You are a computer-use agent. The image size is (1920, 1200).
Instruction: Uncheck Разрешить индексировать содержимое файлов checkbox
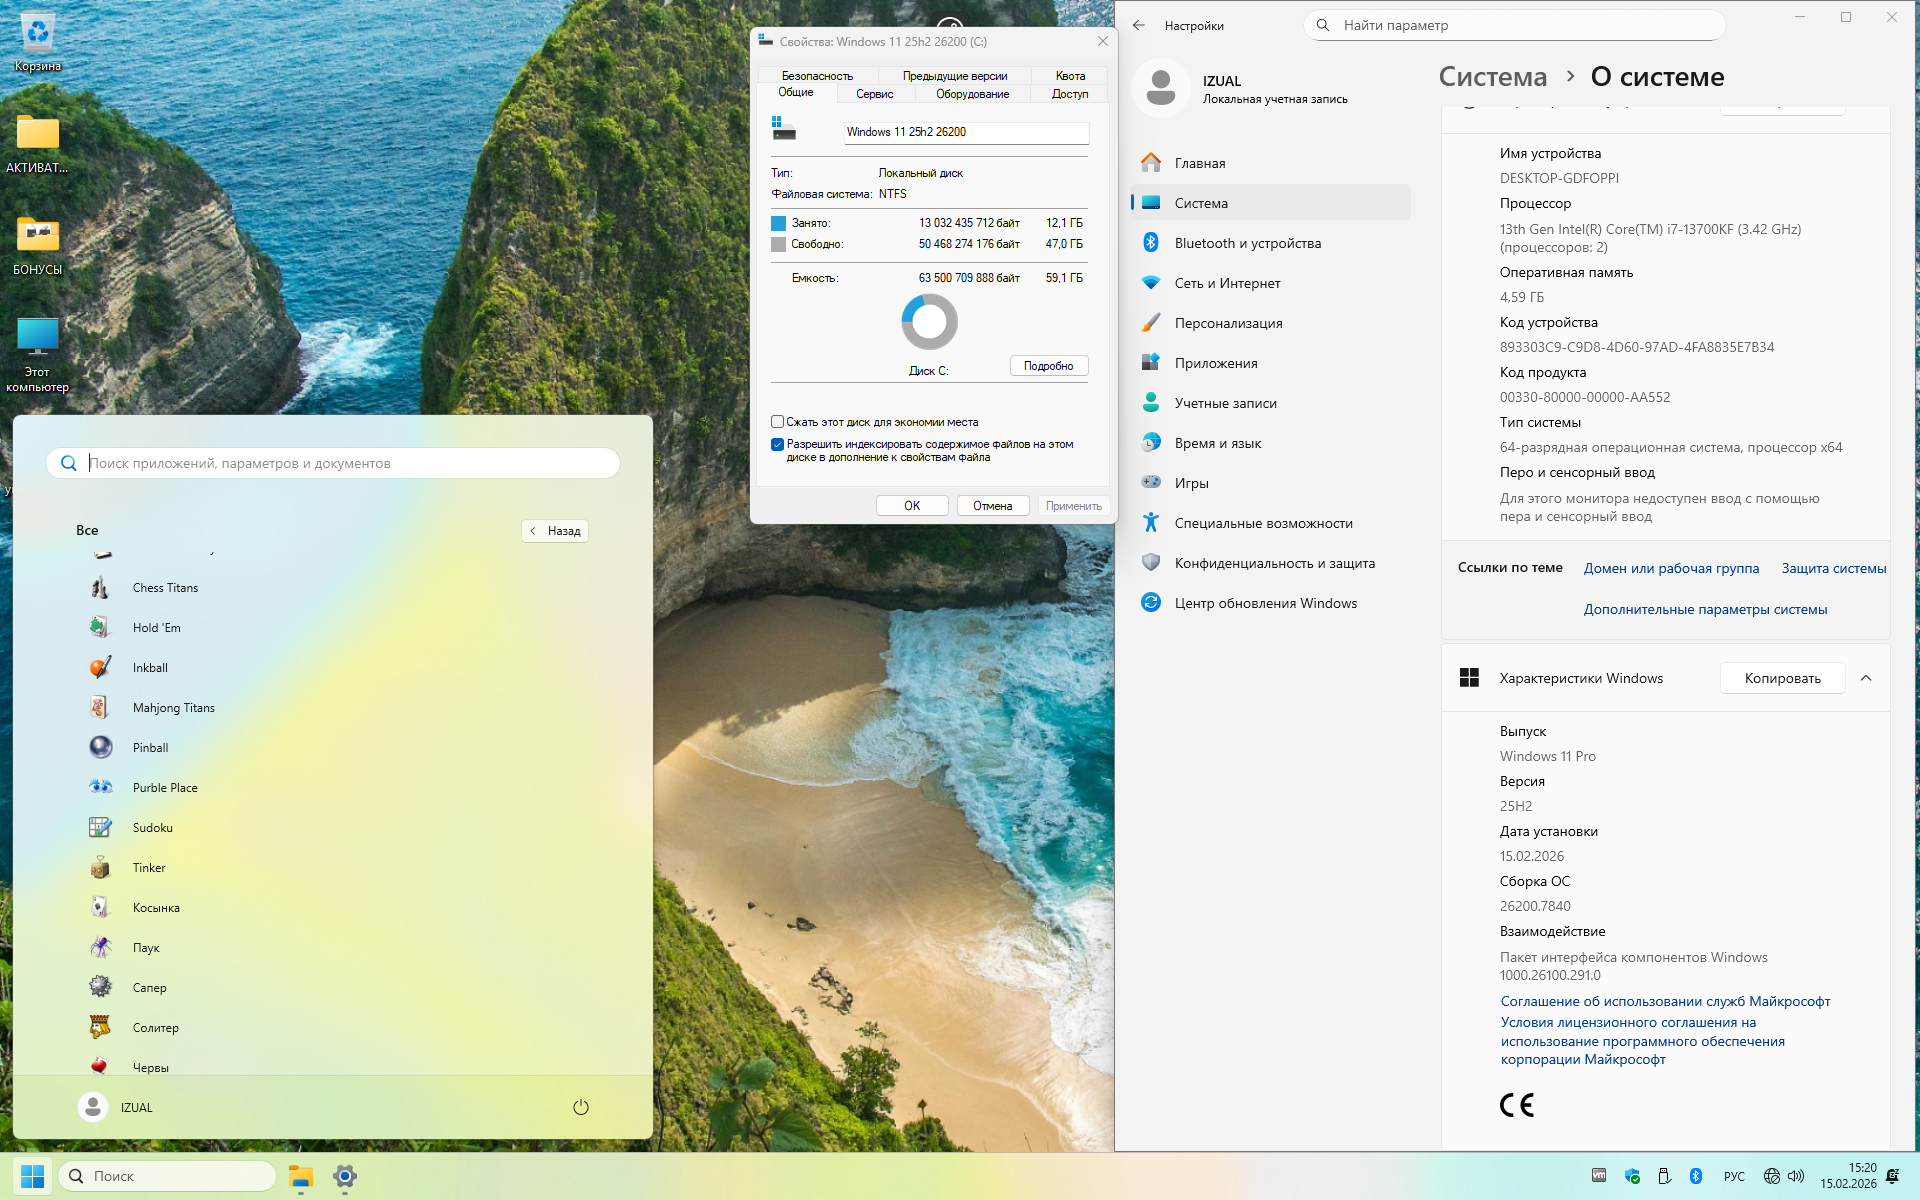click(x=777, y=444)
